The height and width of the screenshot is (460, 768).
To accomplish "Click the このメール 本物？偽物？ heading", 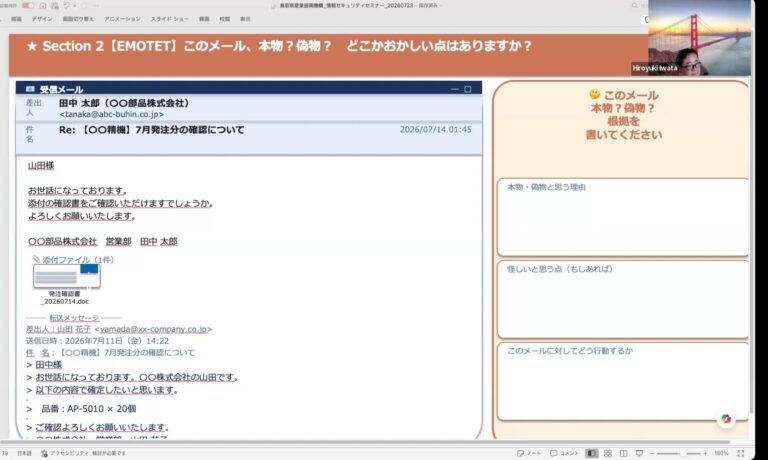I will point(624,102).
